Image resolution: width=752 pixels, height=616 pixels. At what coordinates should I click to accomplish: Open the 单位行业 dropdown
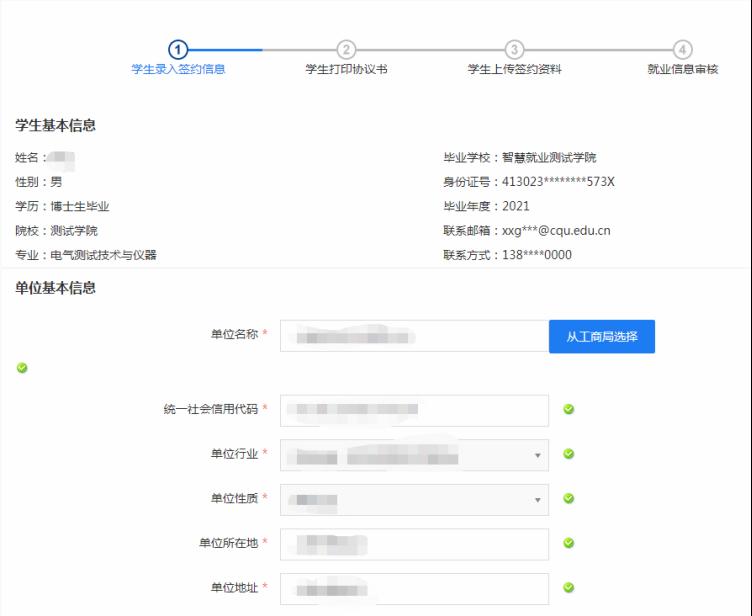click(x=414, y=455)
